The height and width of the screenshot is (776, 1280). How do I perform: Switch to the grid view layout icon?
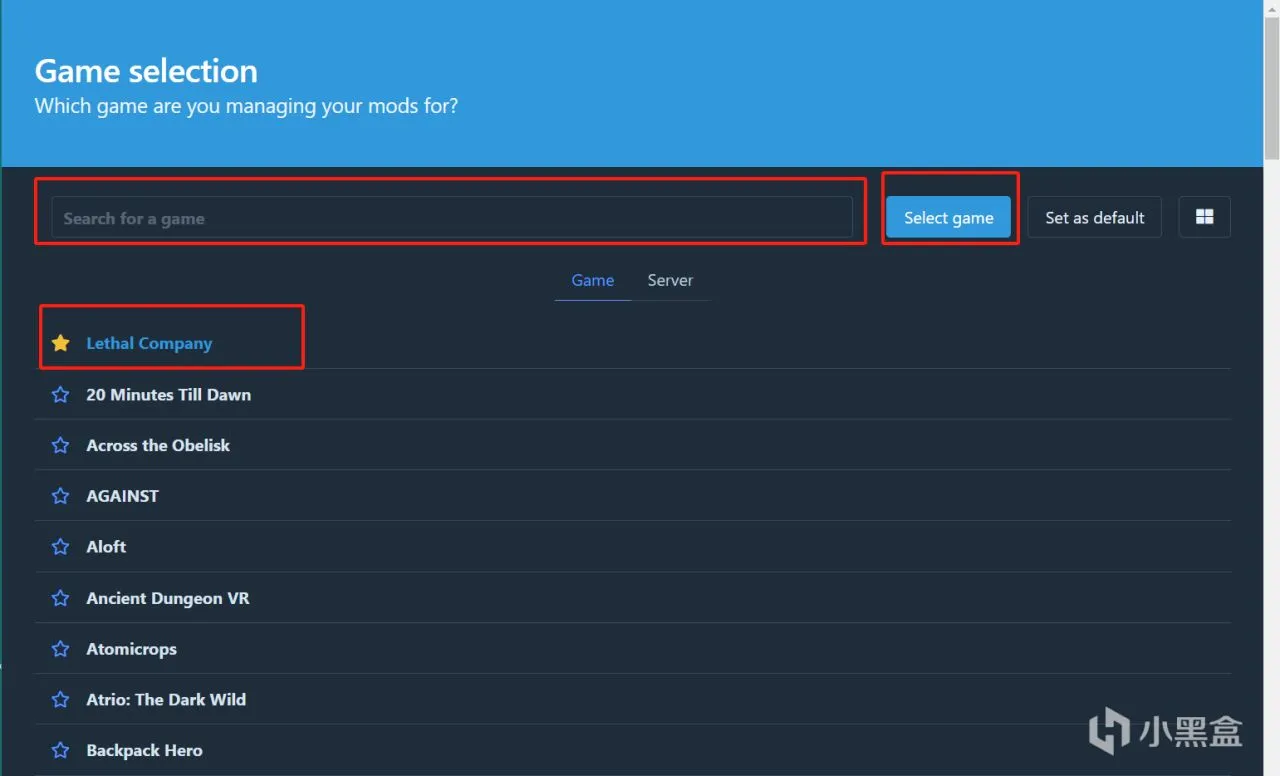(x=1204, y=217)
